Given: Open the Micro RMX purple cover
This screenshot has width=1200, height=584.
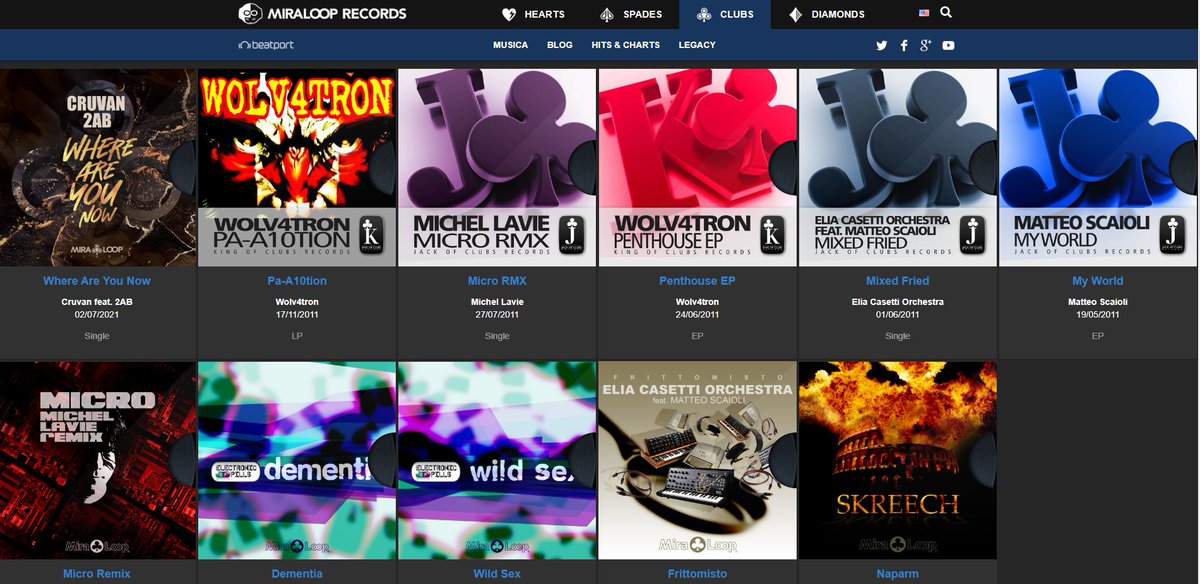Looking at the screenshot, I should (497, 167).
